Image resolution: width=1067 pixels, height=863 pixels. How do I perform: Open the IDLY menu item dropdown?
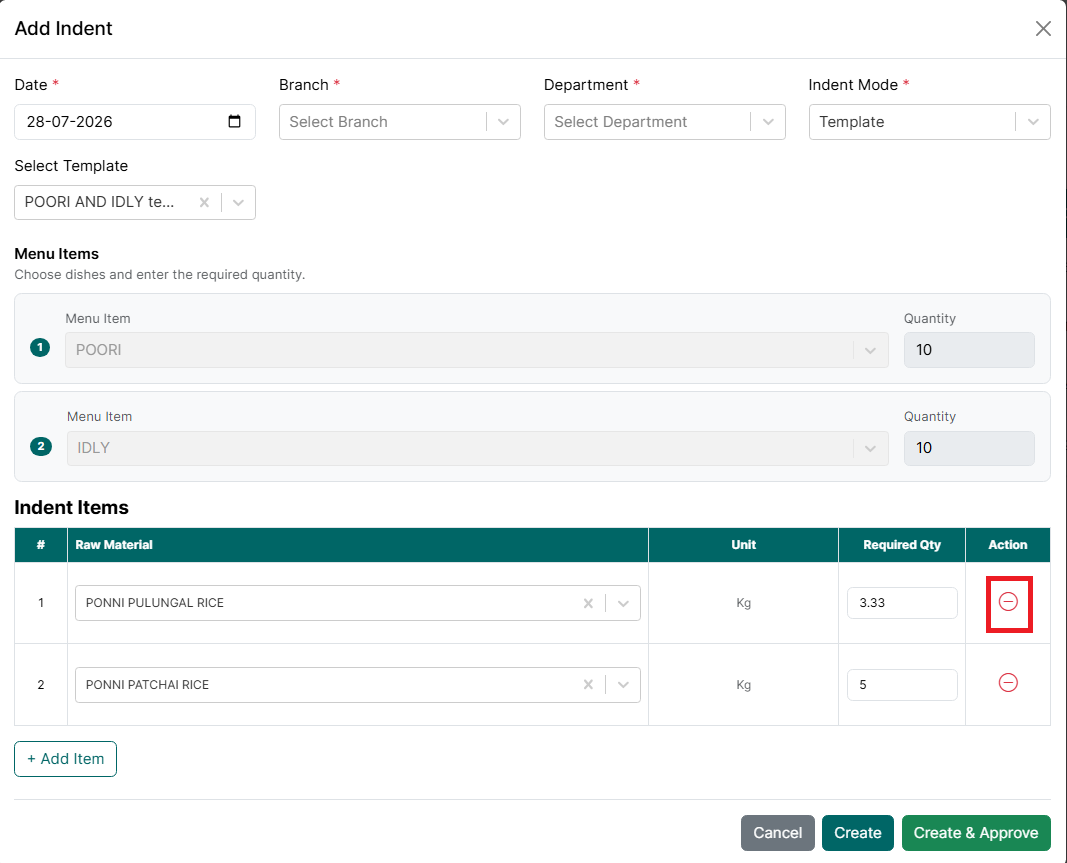pyautogui.click(x=477, y=448)
